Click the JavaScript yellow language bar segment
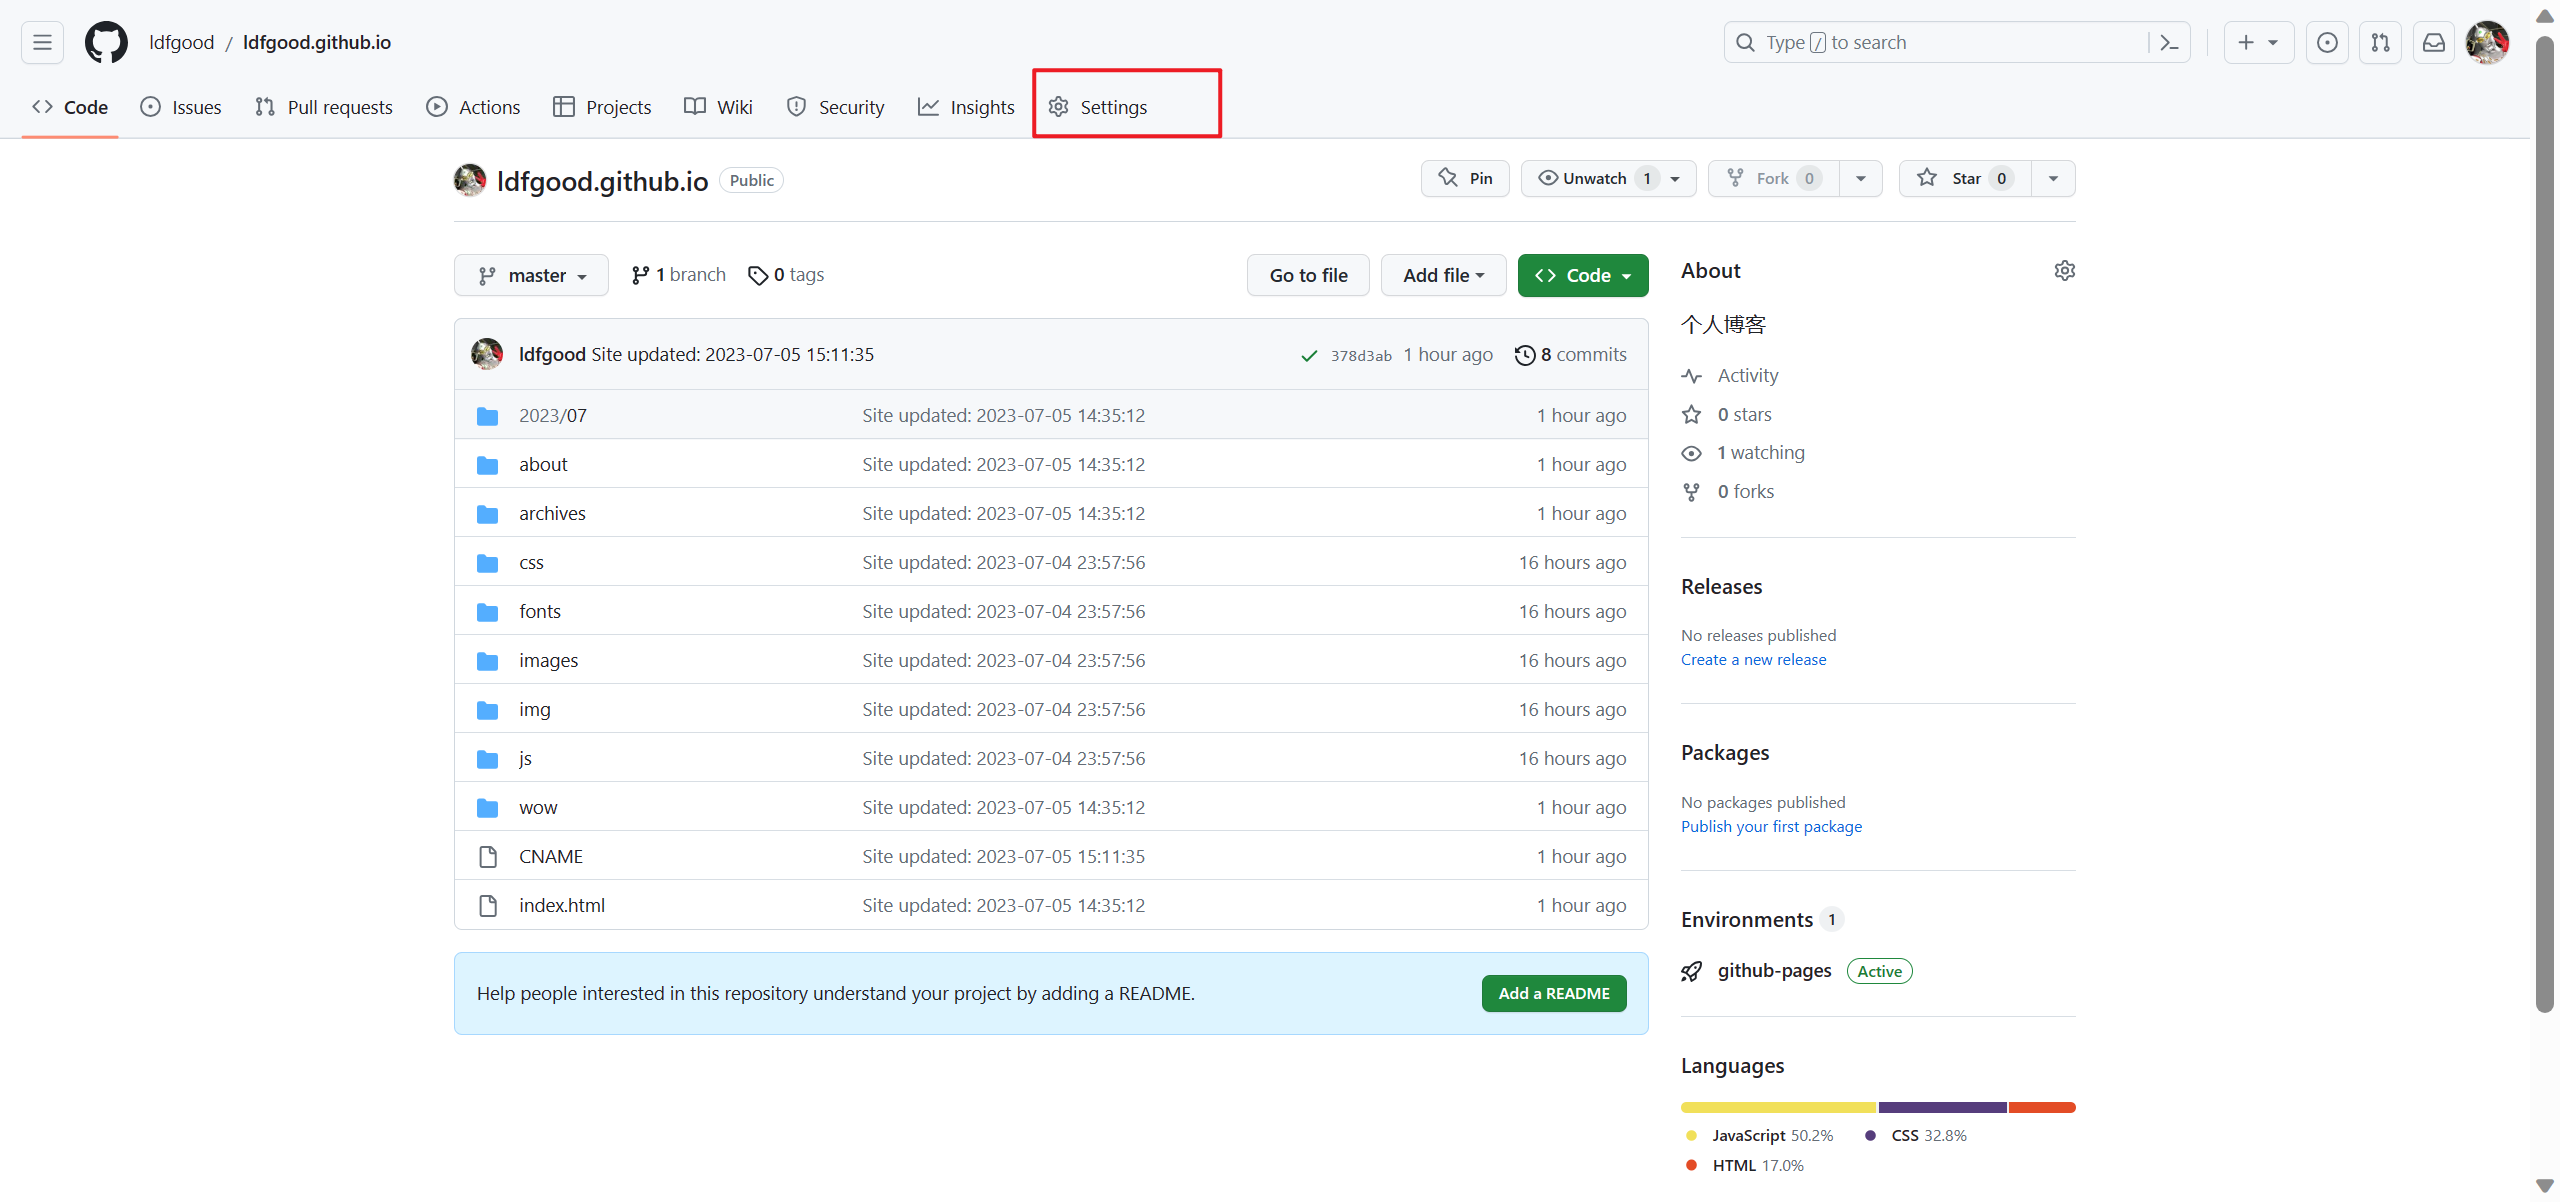The image size is (2560, 1202). (x=1779, y=1108)
